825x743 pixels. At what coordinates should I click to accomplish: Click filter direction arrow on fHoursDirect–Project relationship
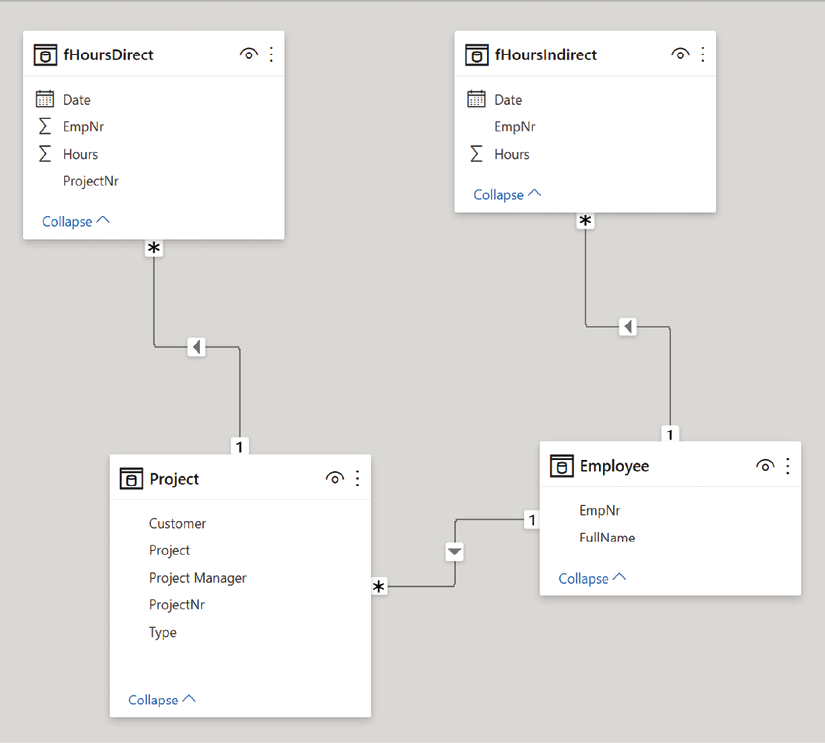point(196,347)
